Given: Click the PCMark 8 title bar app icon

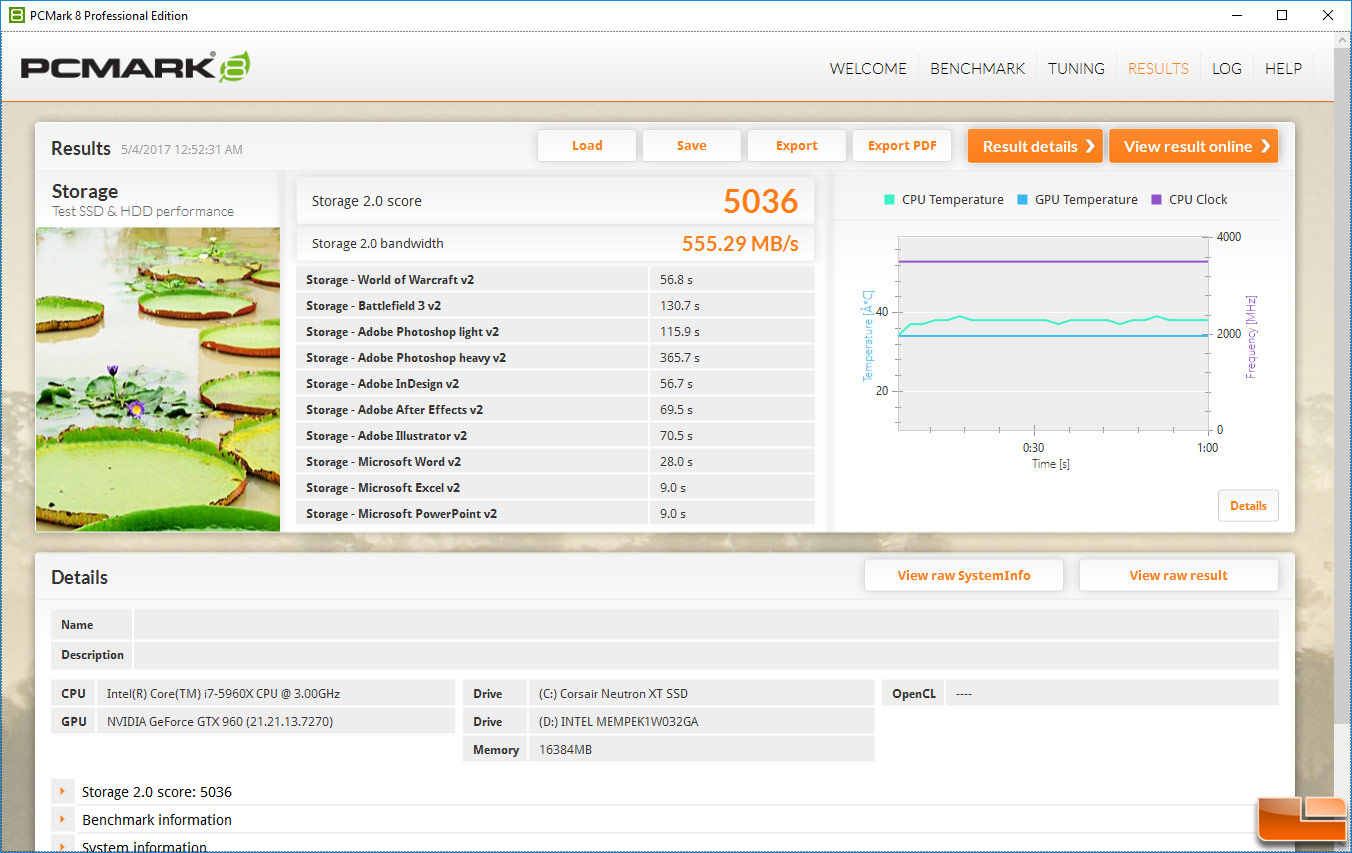Looking at the screenshot, I should pyautogui.click(x=17, y=15).
